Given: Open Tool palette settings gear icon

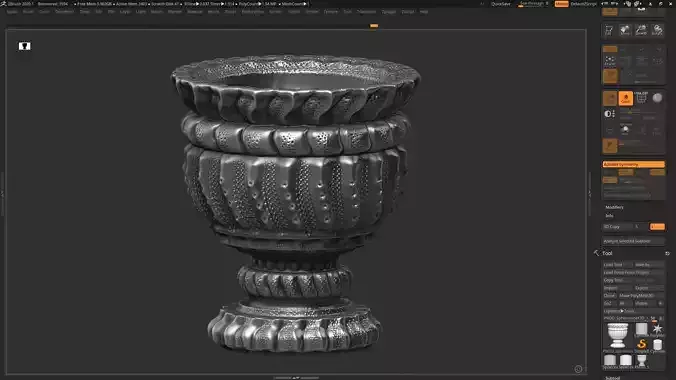Looking at the screenshot, I should coord(667,253).
